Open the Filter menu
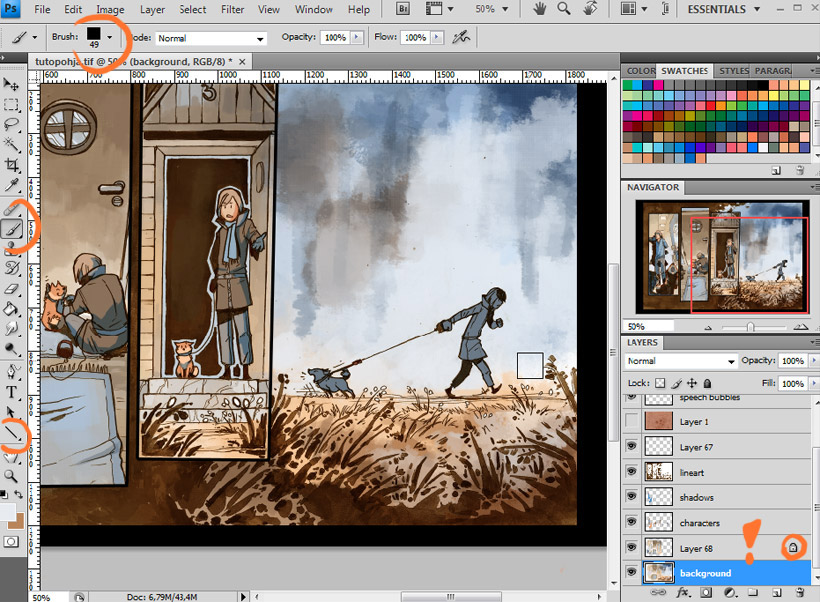Viewport: 820px width, 602px height. point(232,10)
